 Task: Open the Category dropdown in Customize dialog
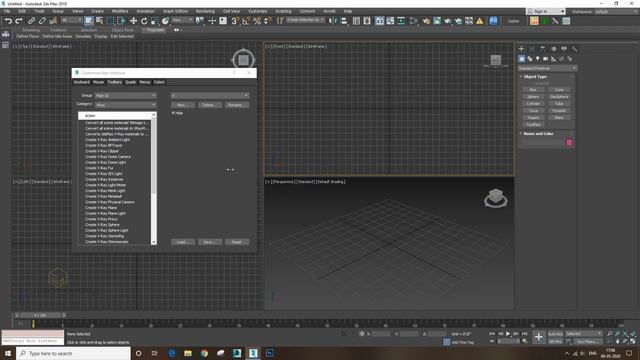coord(125,105)
